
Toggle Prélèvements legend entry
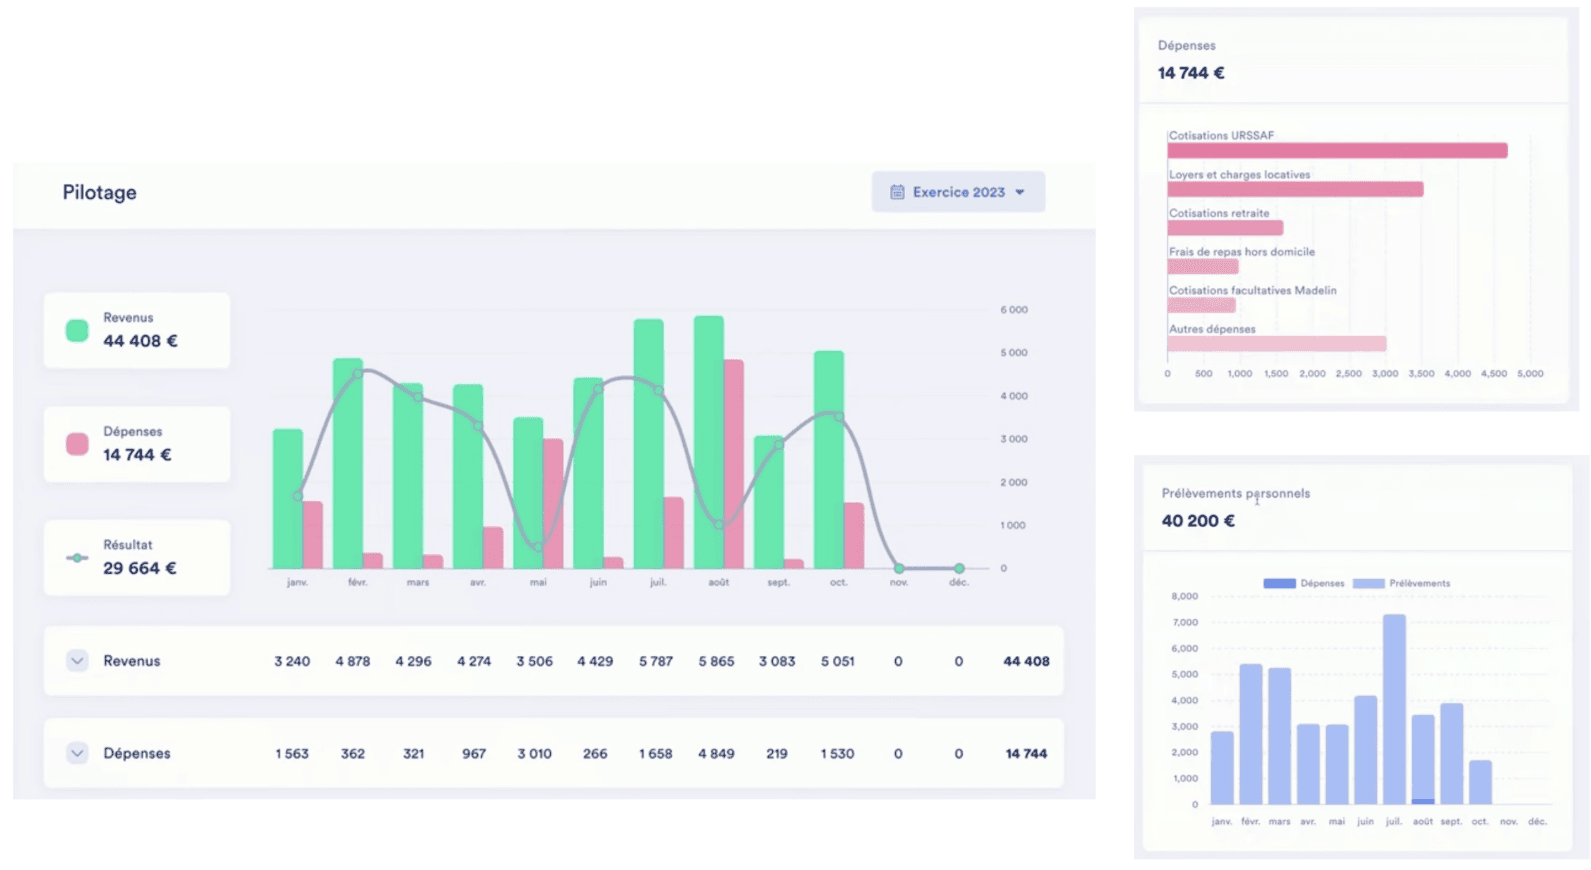[x=1401, y=583]
